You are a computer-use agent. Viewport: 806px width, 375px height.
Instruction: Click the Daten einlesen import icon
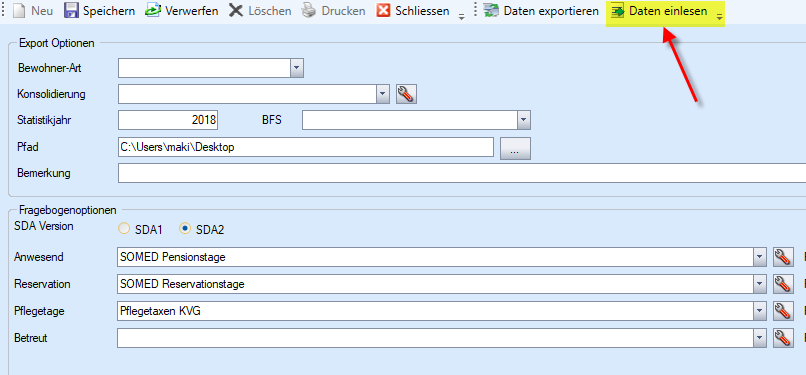[x=618, y=11]
